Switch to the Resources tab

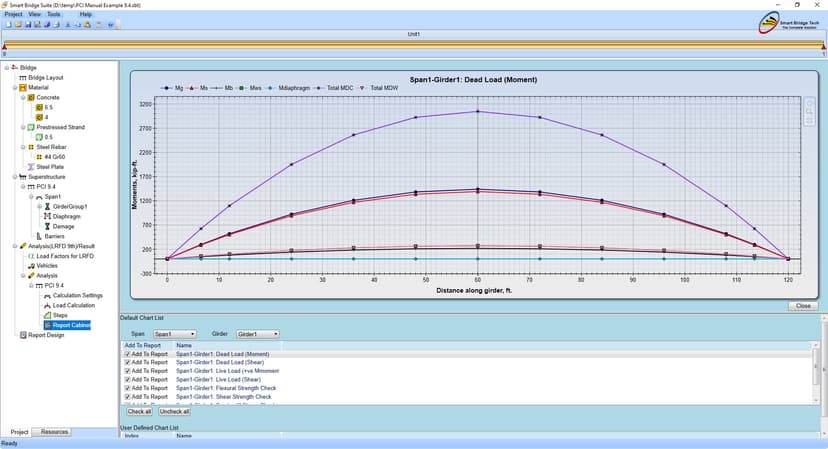pyautogui.click(x=54, y=432)
